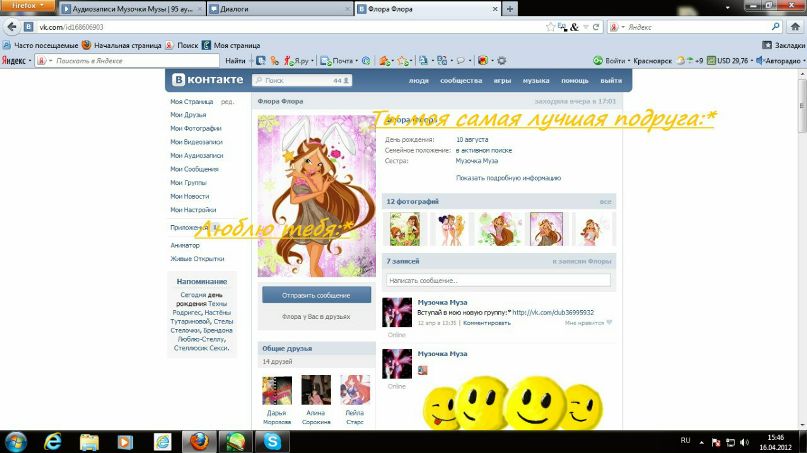Go to browser home page icon
The height and width of the screenshot is (453, 807).
coord(795,27)
